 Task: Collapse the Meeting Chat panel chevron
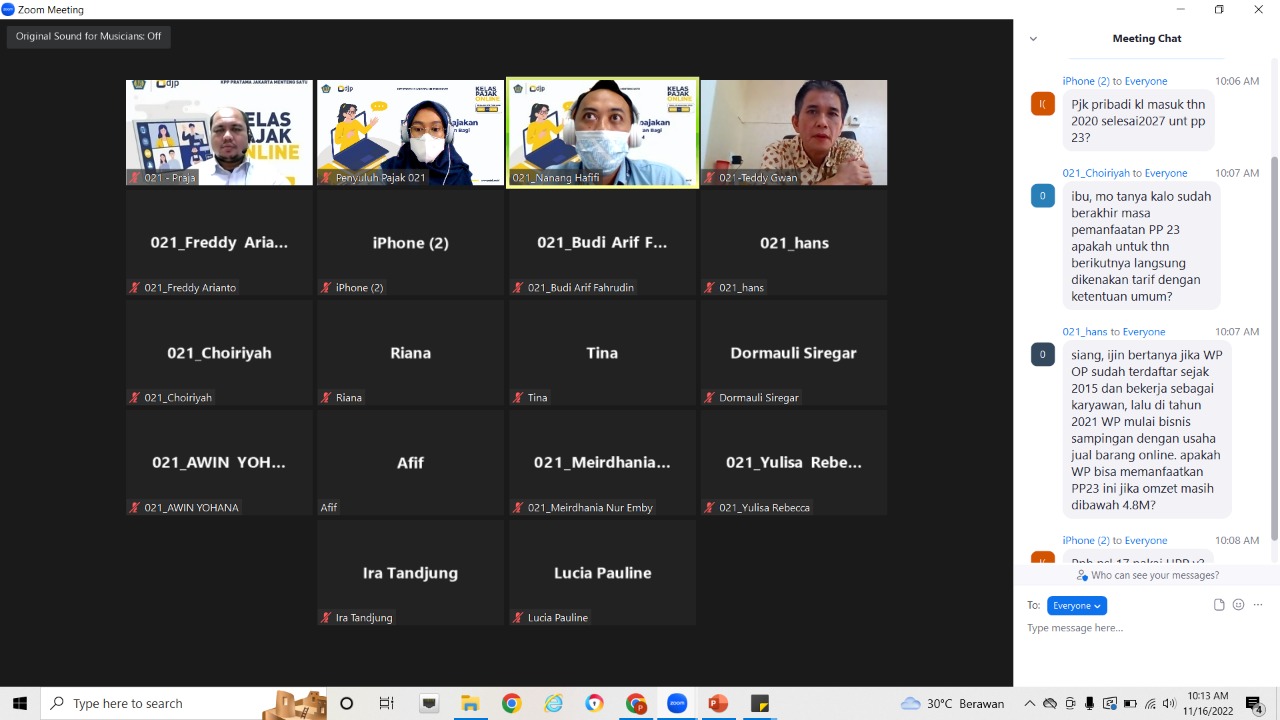1033,39
